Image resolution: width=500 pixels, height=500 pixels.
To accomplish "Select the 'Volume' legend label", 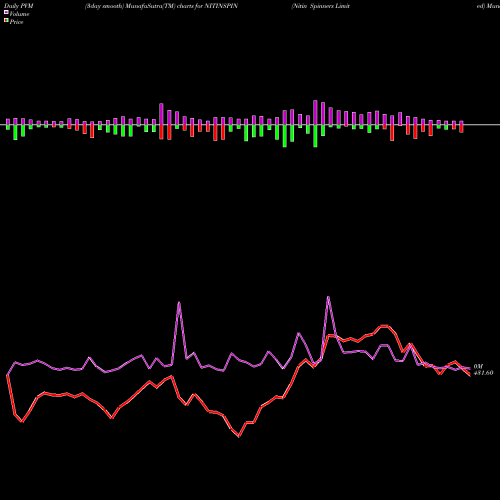I will coord(19,14).
